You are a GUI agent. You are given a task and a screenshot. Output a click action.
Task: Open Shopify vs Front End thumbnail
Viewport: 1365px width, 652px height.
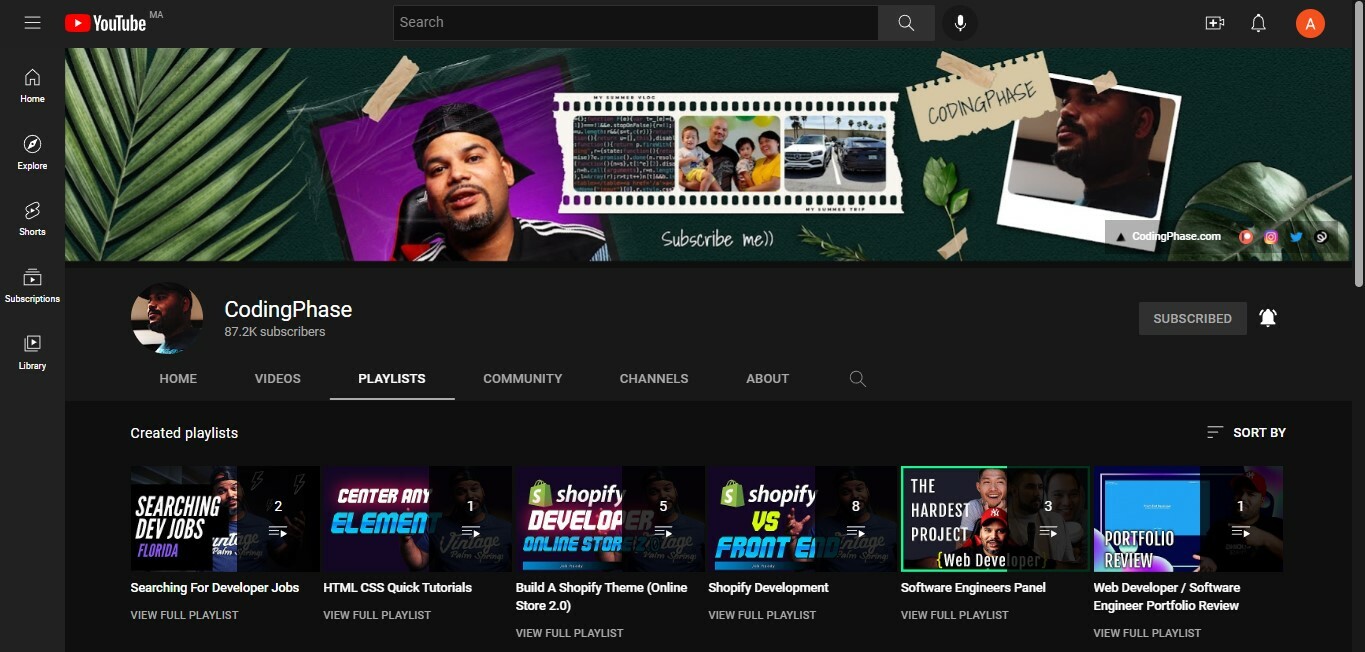[x=802, y=519]
